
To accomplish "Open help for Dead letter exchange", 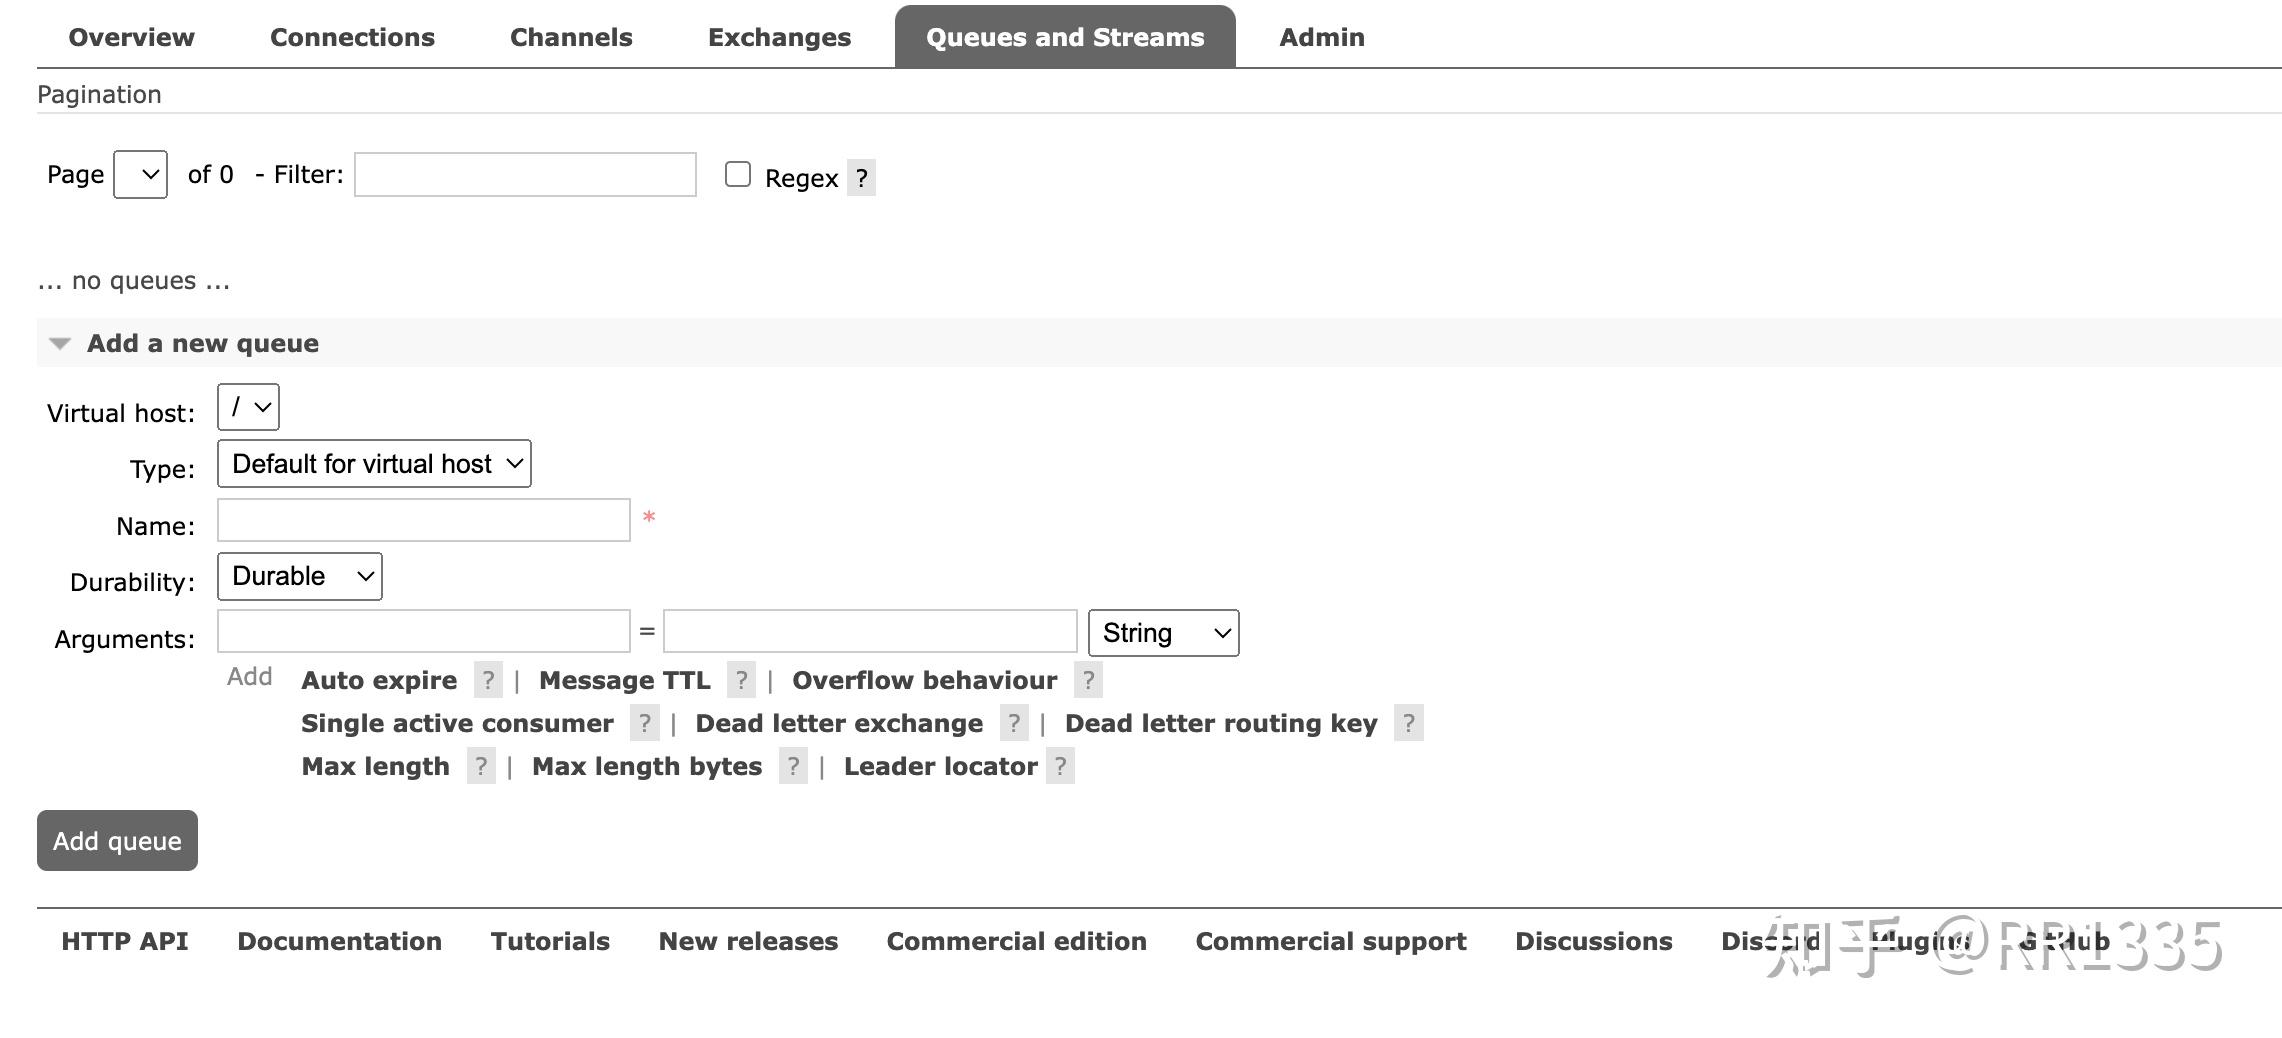I will point(1014,723).
